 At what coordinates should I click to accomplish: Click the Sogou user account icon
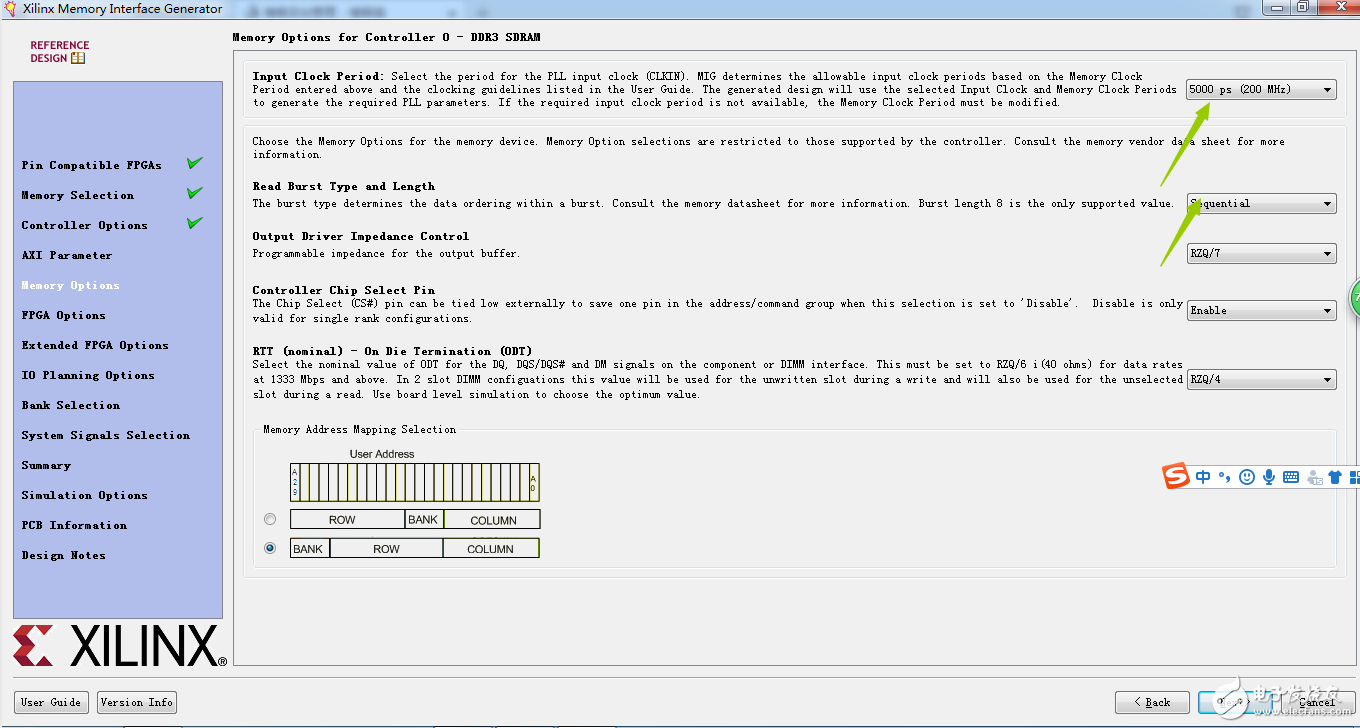tap(1314, 478)
